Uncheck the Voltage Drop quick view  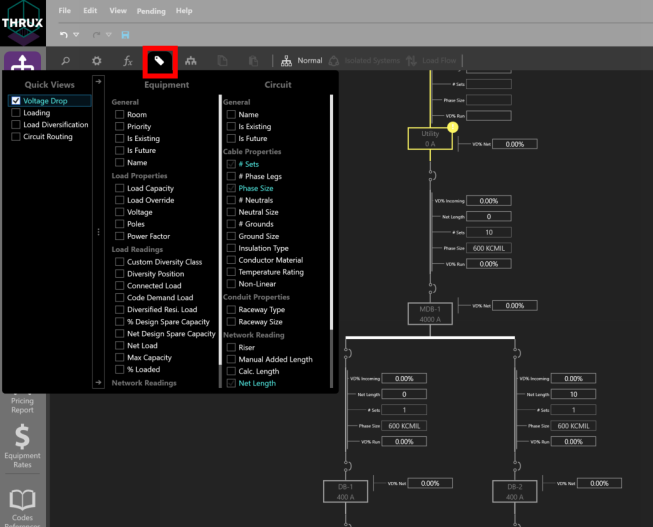tap(16, 101)
